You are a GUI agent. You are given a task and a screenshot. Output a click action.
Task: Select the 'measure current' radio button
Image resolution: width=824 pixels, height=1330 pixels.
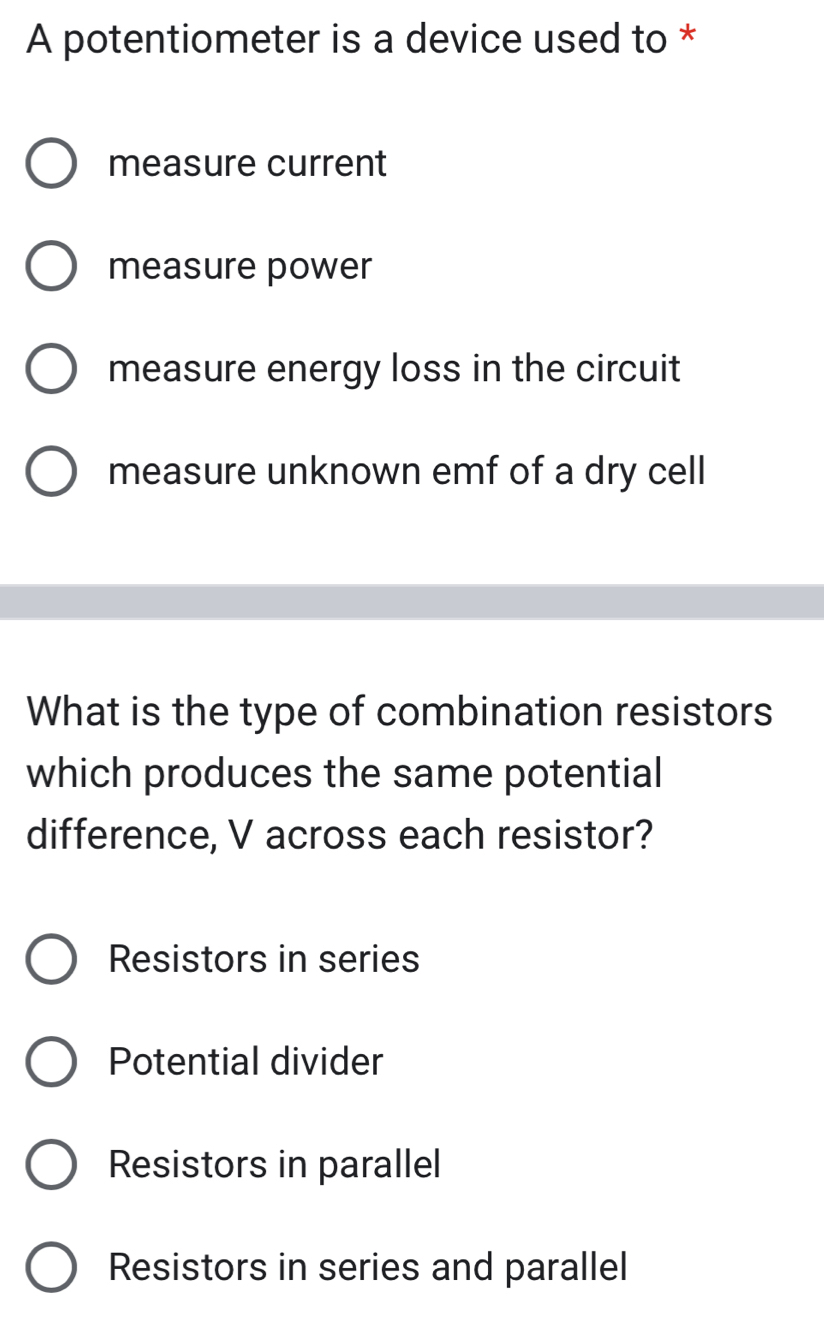pos(50,163)
